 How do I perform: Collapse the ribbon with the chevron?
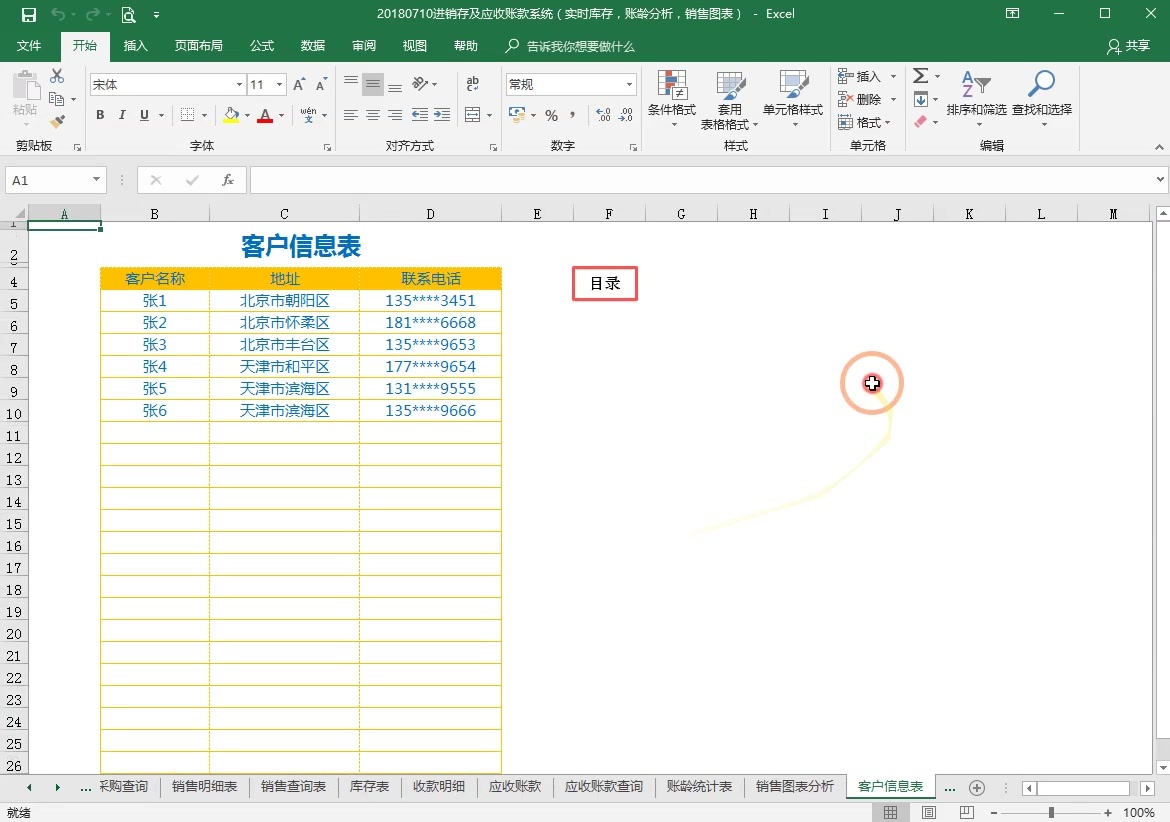(x=1159, y=147)
